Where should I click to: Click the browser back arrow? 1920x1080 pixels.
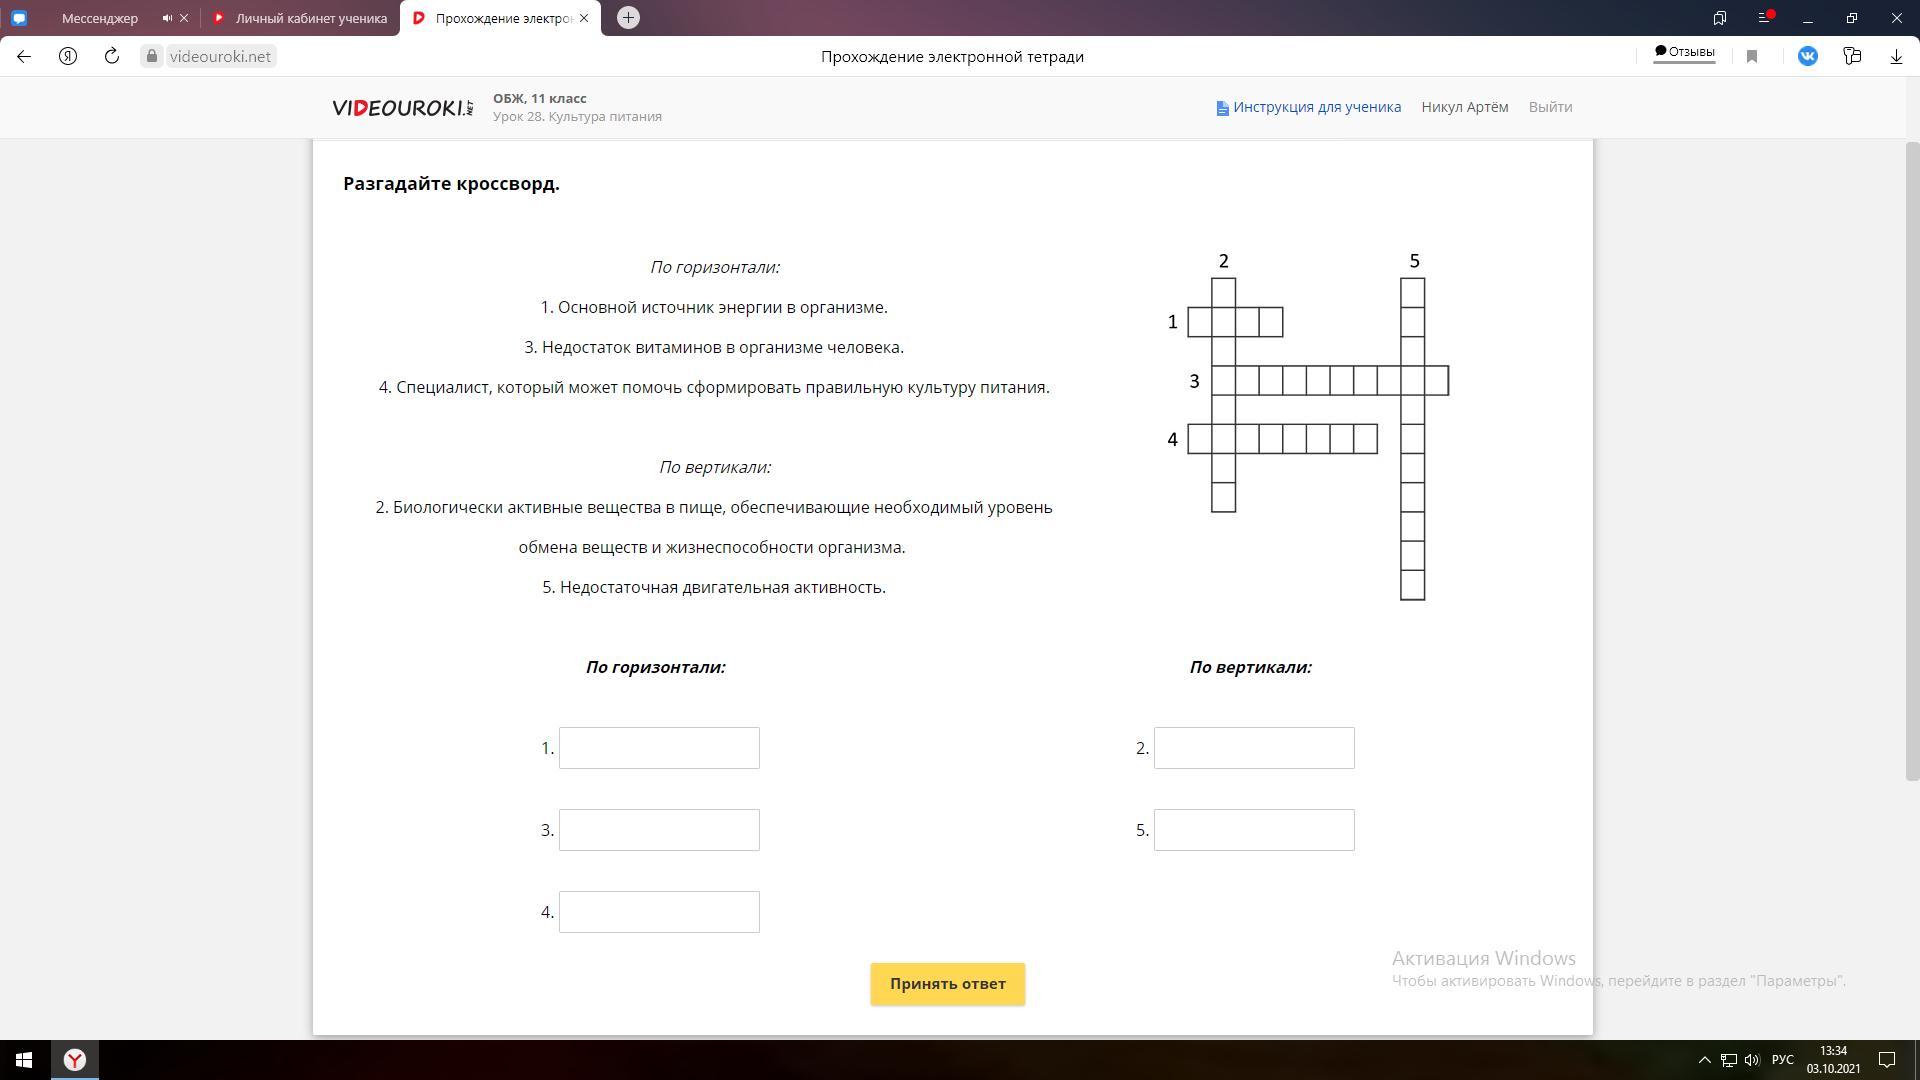tap(24, 56)
